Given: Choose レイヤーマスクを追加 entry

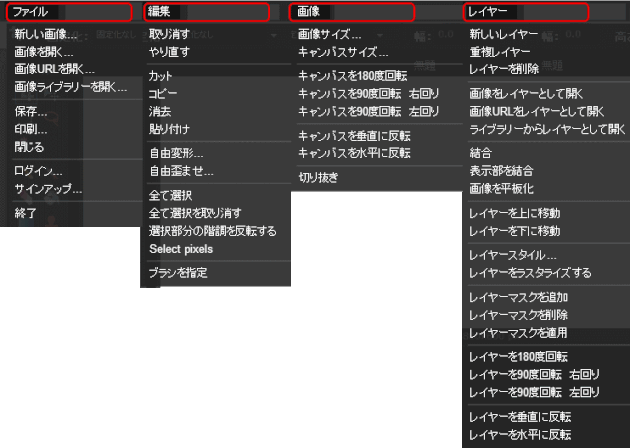Looking at the screenshot, I should pos(518,297).
